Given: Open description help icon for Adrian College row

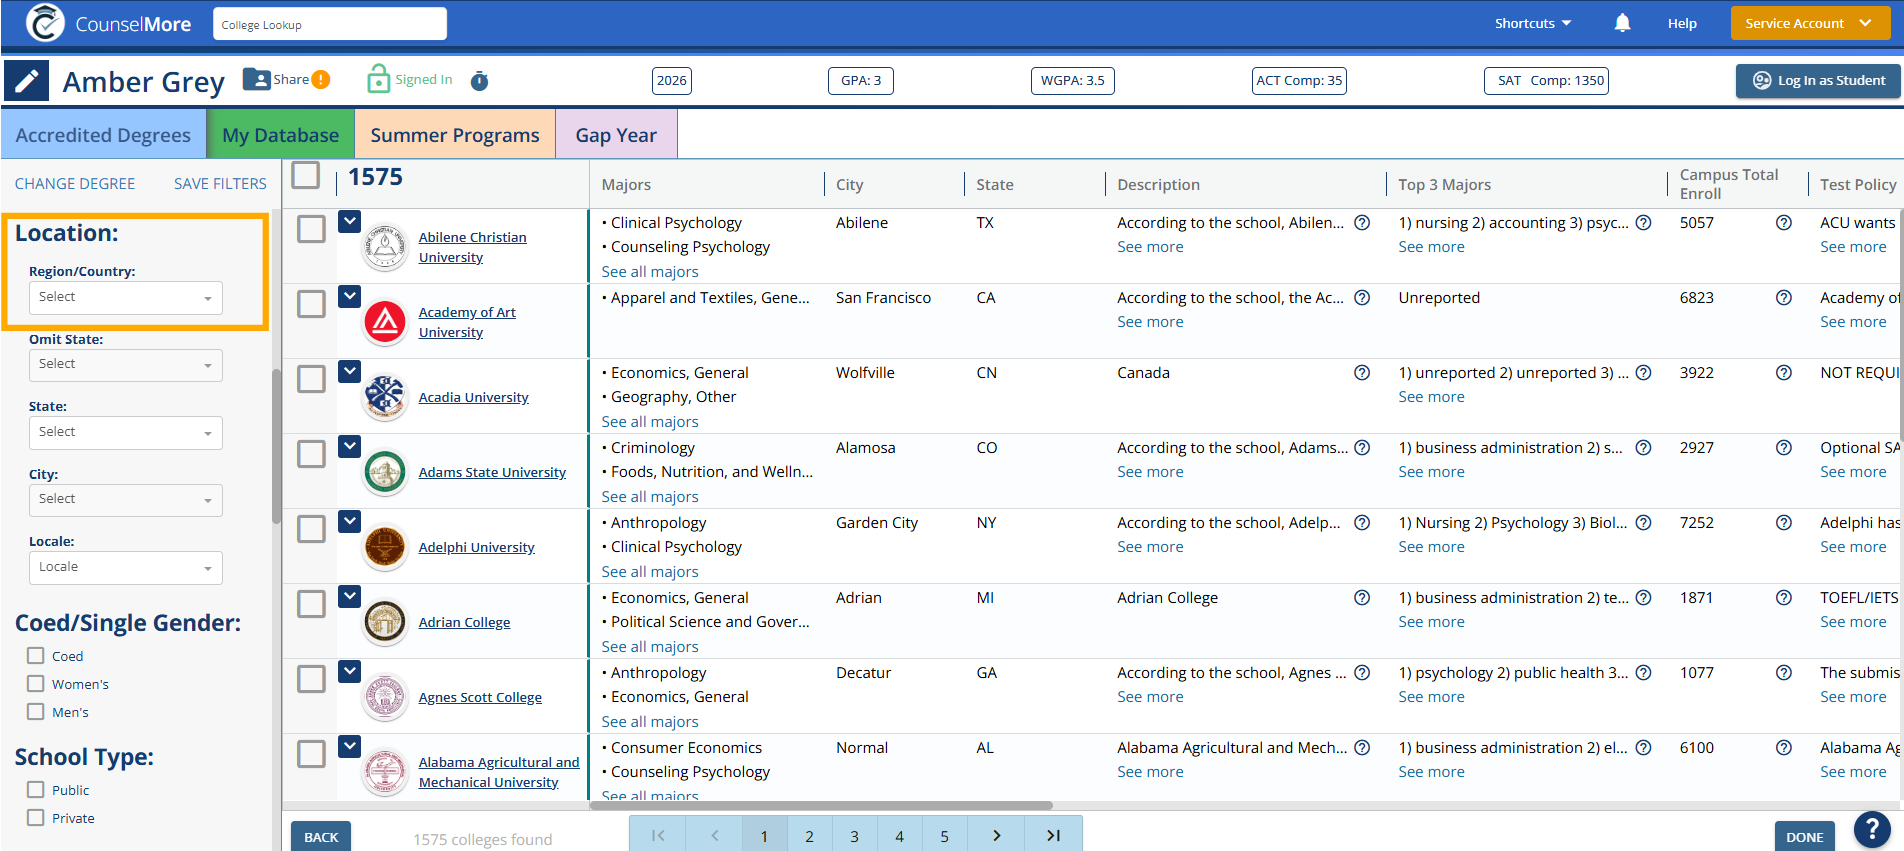Looking at the screenshot, I should click(1362, 598).
